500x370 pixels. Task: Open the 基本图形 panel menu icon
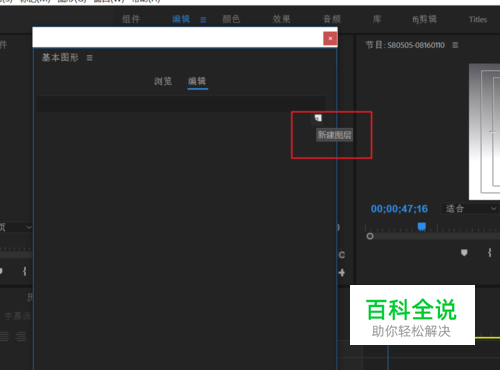pyautogui.click(x=89, y=58)
